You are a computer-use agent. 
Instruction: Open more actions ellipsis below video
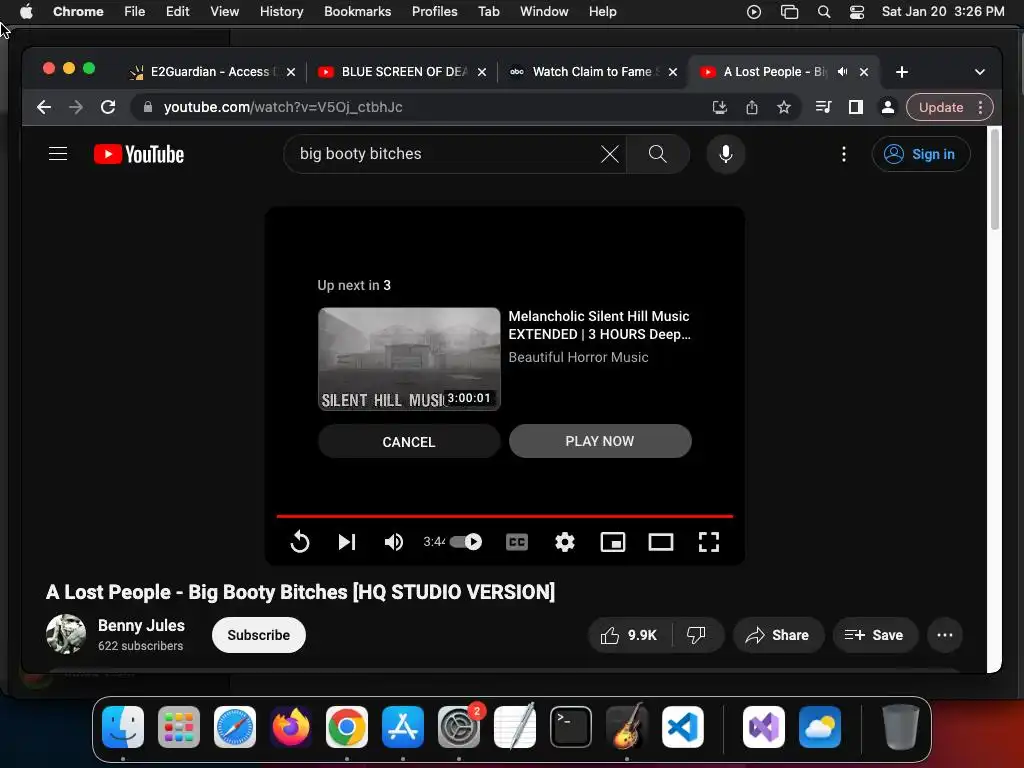944,635
